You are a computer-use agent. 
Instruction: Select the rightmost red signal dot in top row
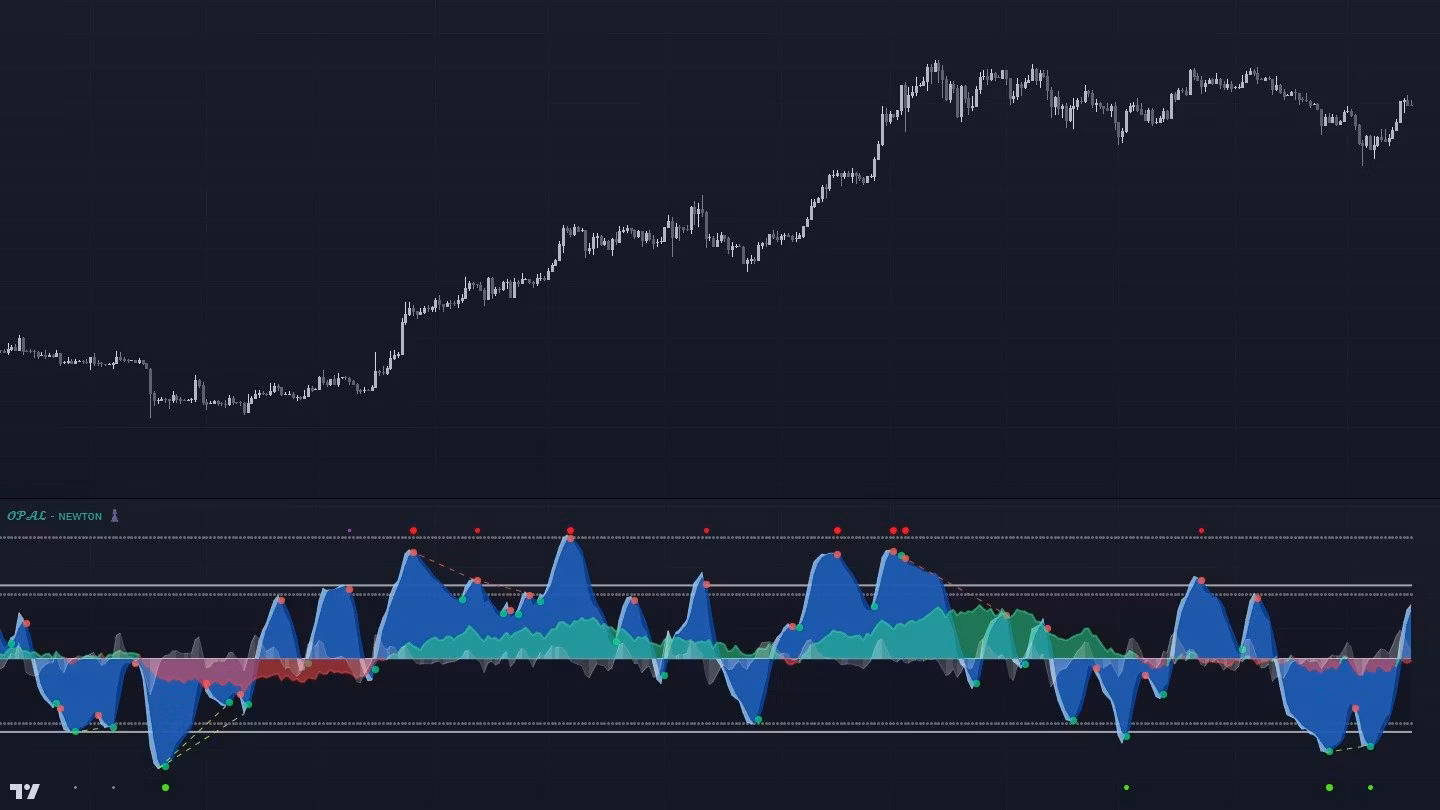pos(1201,531)
